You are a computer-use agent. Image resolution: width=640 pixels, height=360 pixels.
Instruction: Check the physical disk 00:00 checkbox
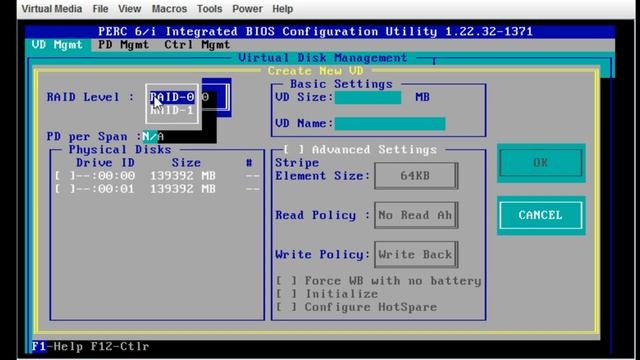(65, 176)
